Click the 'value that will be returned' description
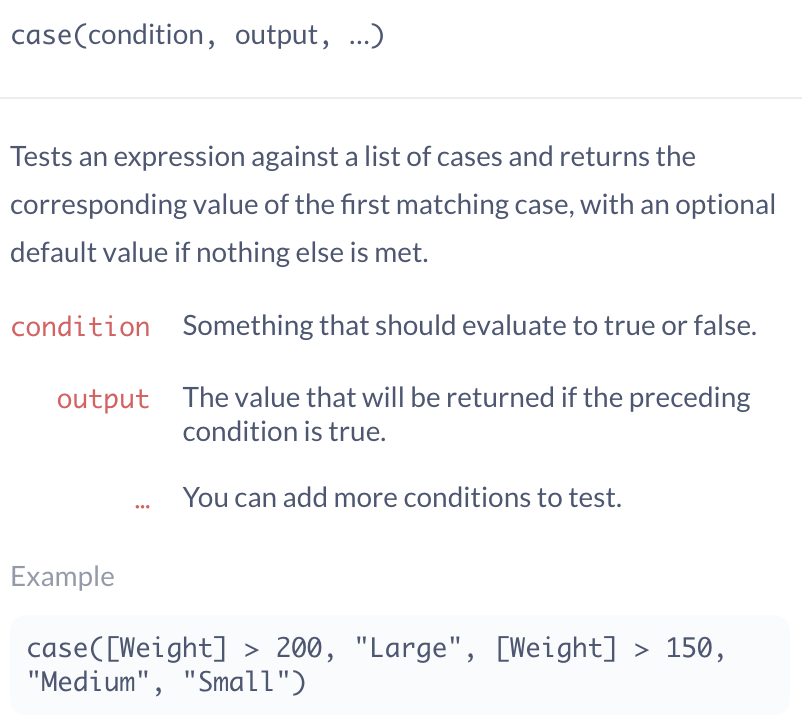Image resolution: width=802 pixels, height=716 pixels. click(x=466, y=414)
